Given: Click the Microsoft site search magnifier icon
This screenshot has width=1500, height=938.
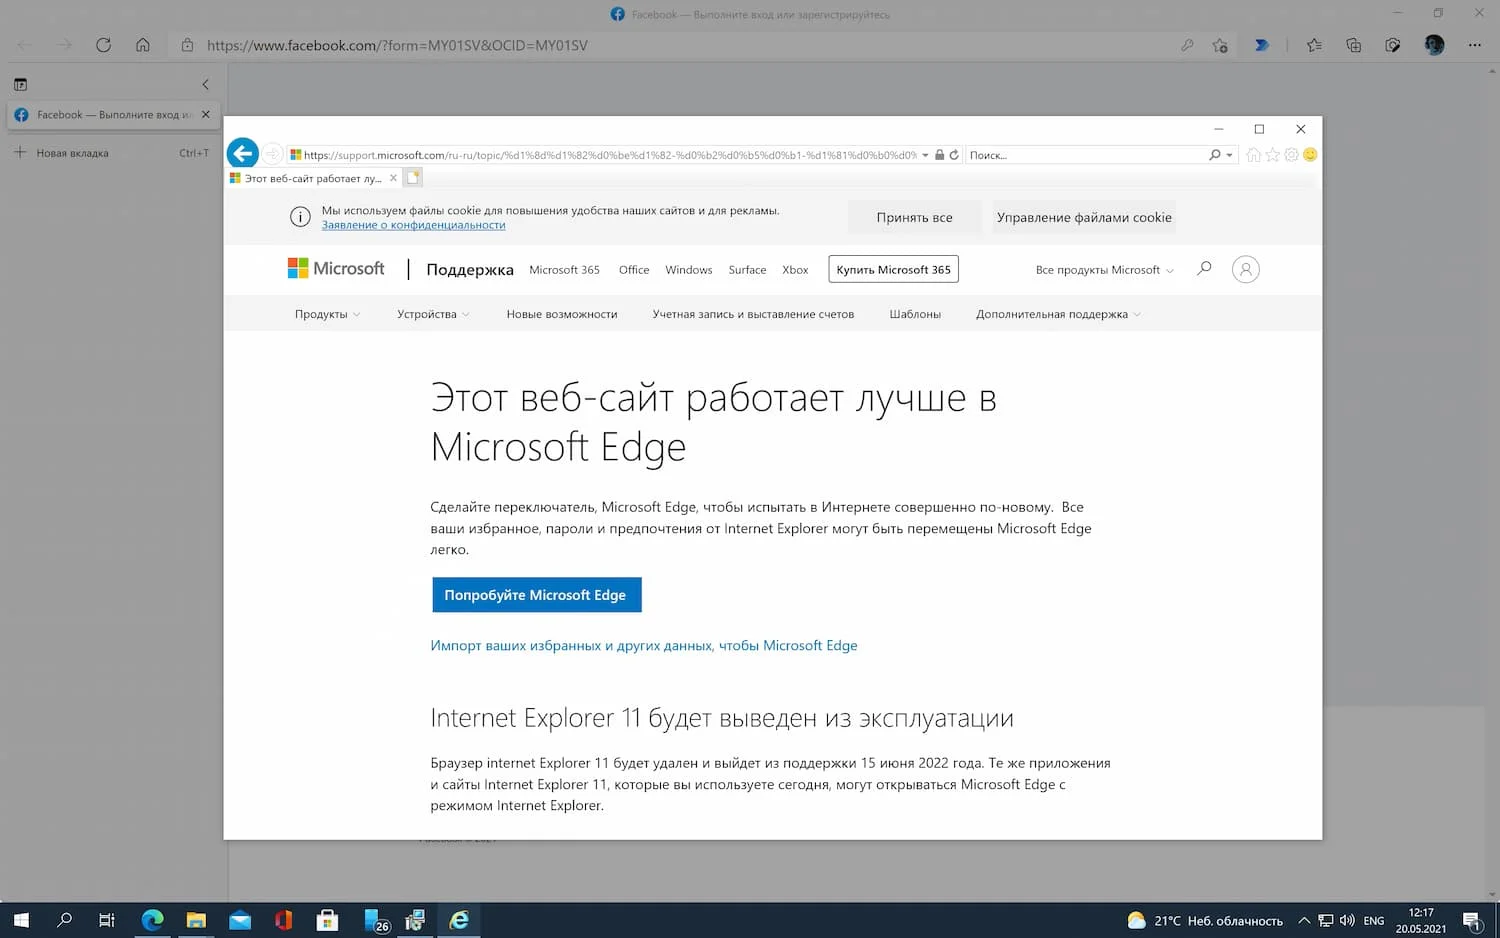Looking at the screenshot, I should pos(1204,269).
